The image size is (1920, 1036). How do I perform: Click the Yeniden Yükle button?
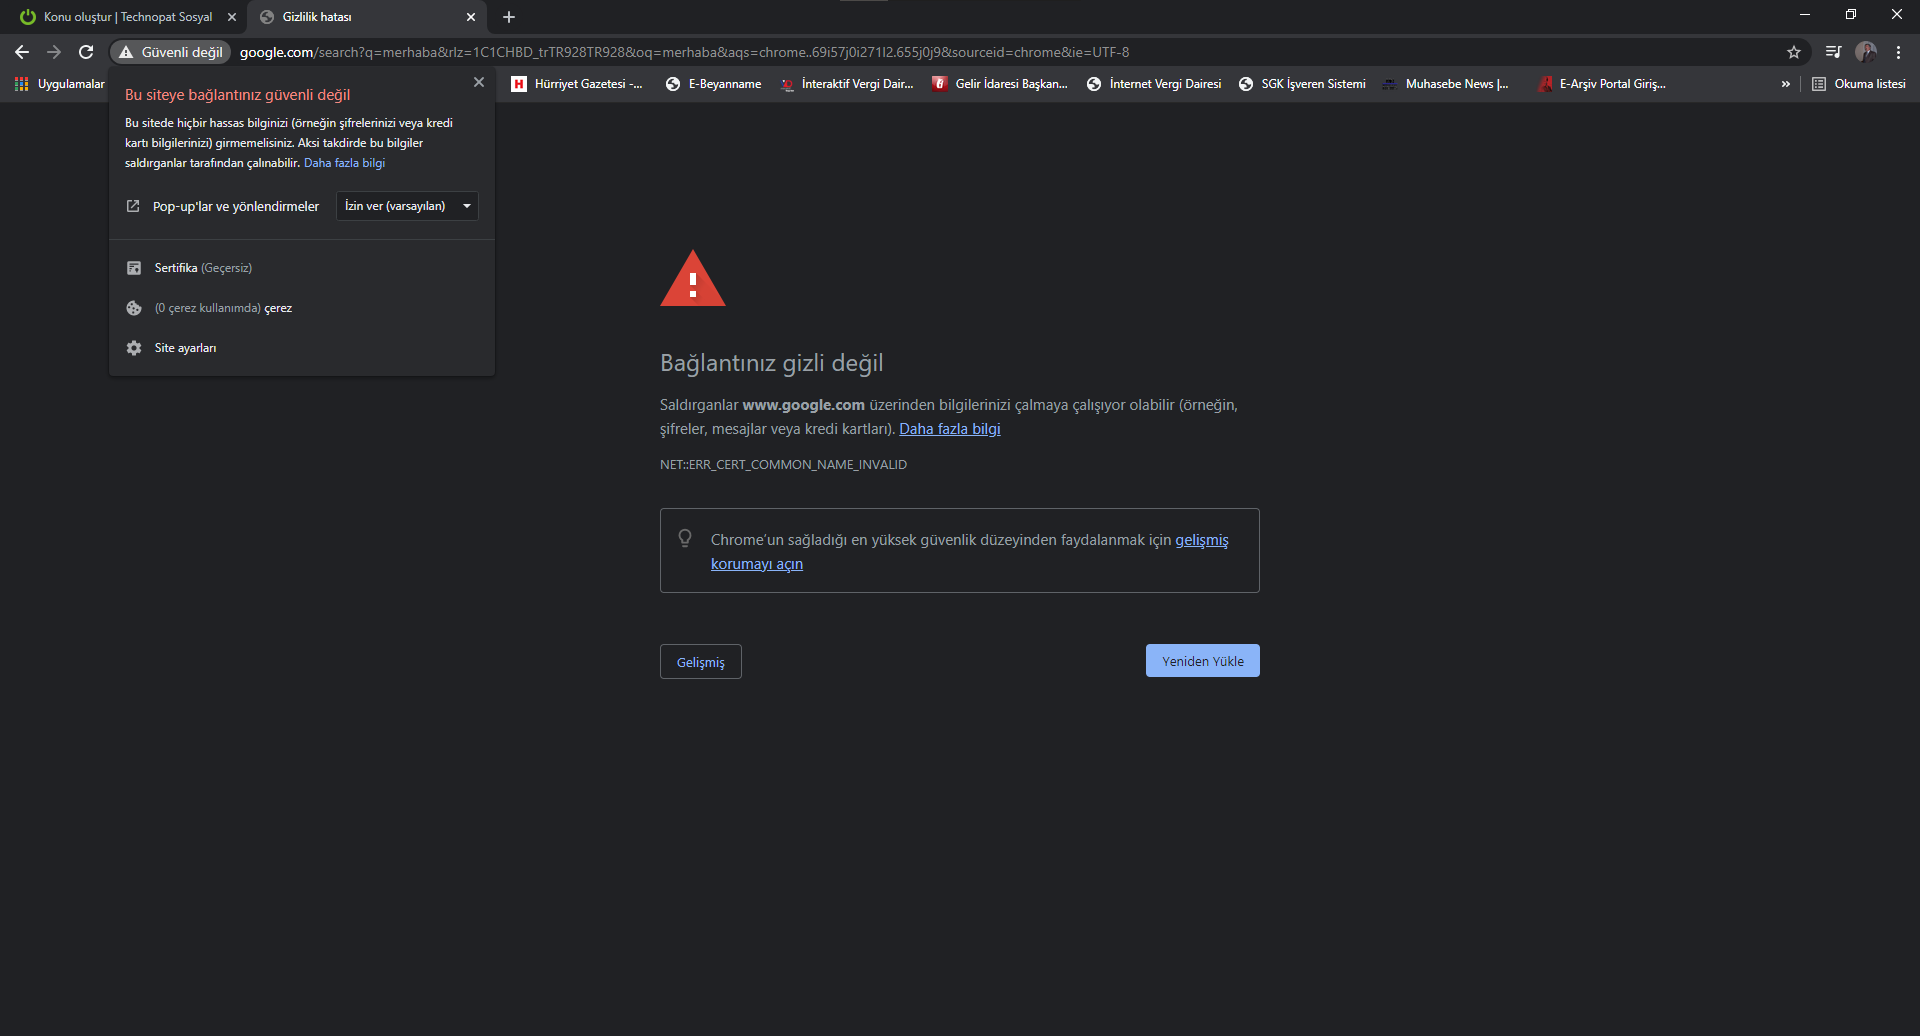1203,661
